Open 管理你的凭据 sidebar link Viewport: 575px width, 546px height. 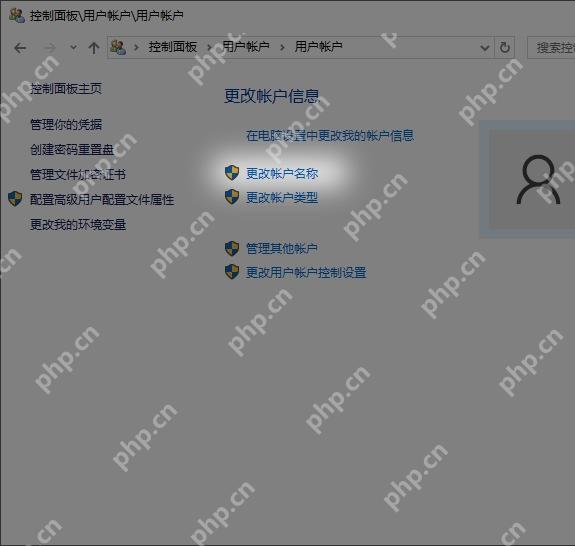click(x=66, y=125)
